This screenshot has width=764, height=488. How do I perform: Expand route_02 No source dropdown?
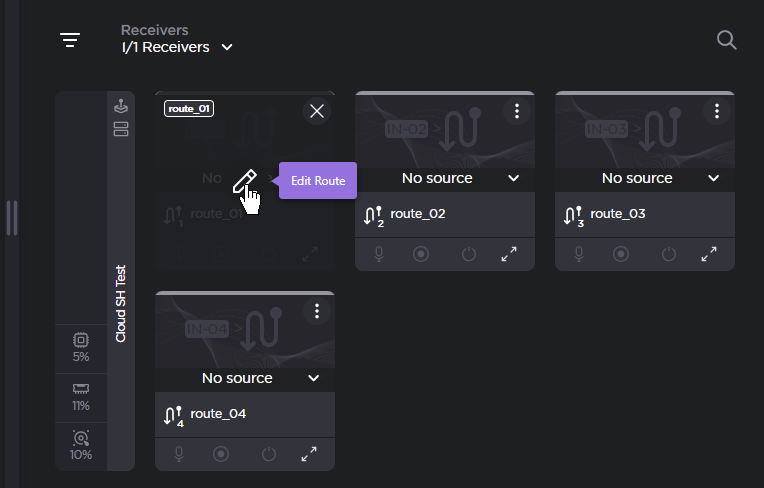tap(513, 178)
